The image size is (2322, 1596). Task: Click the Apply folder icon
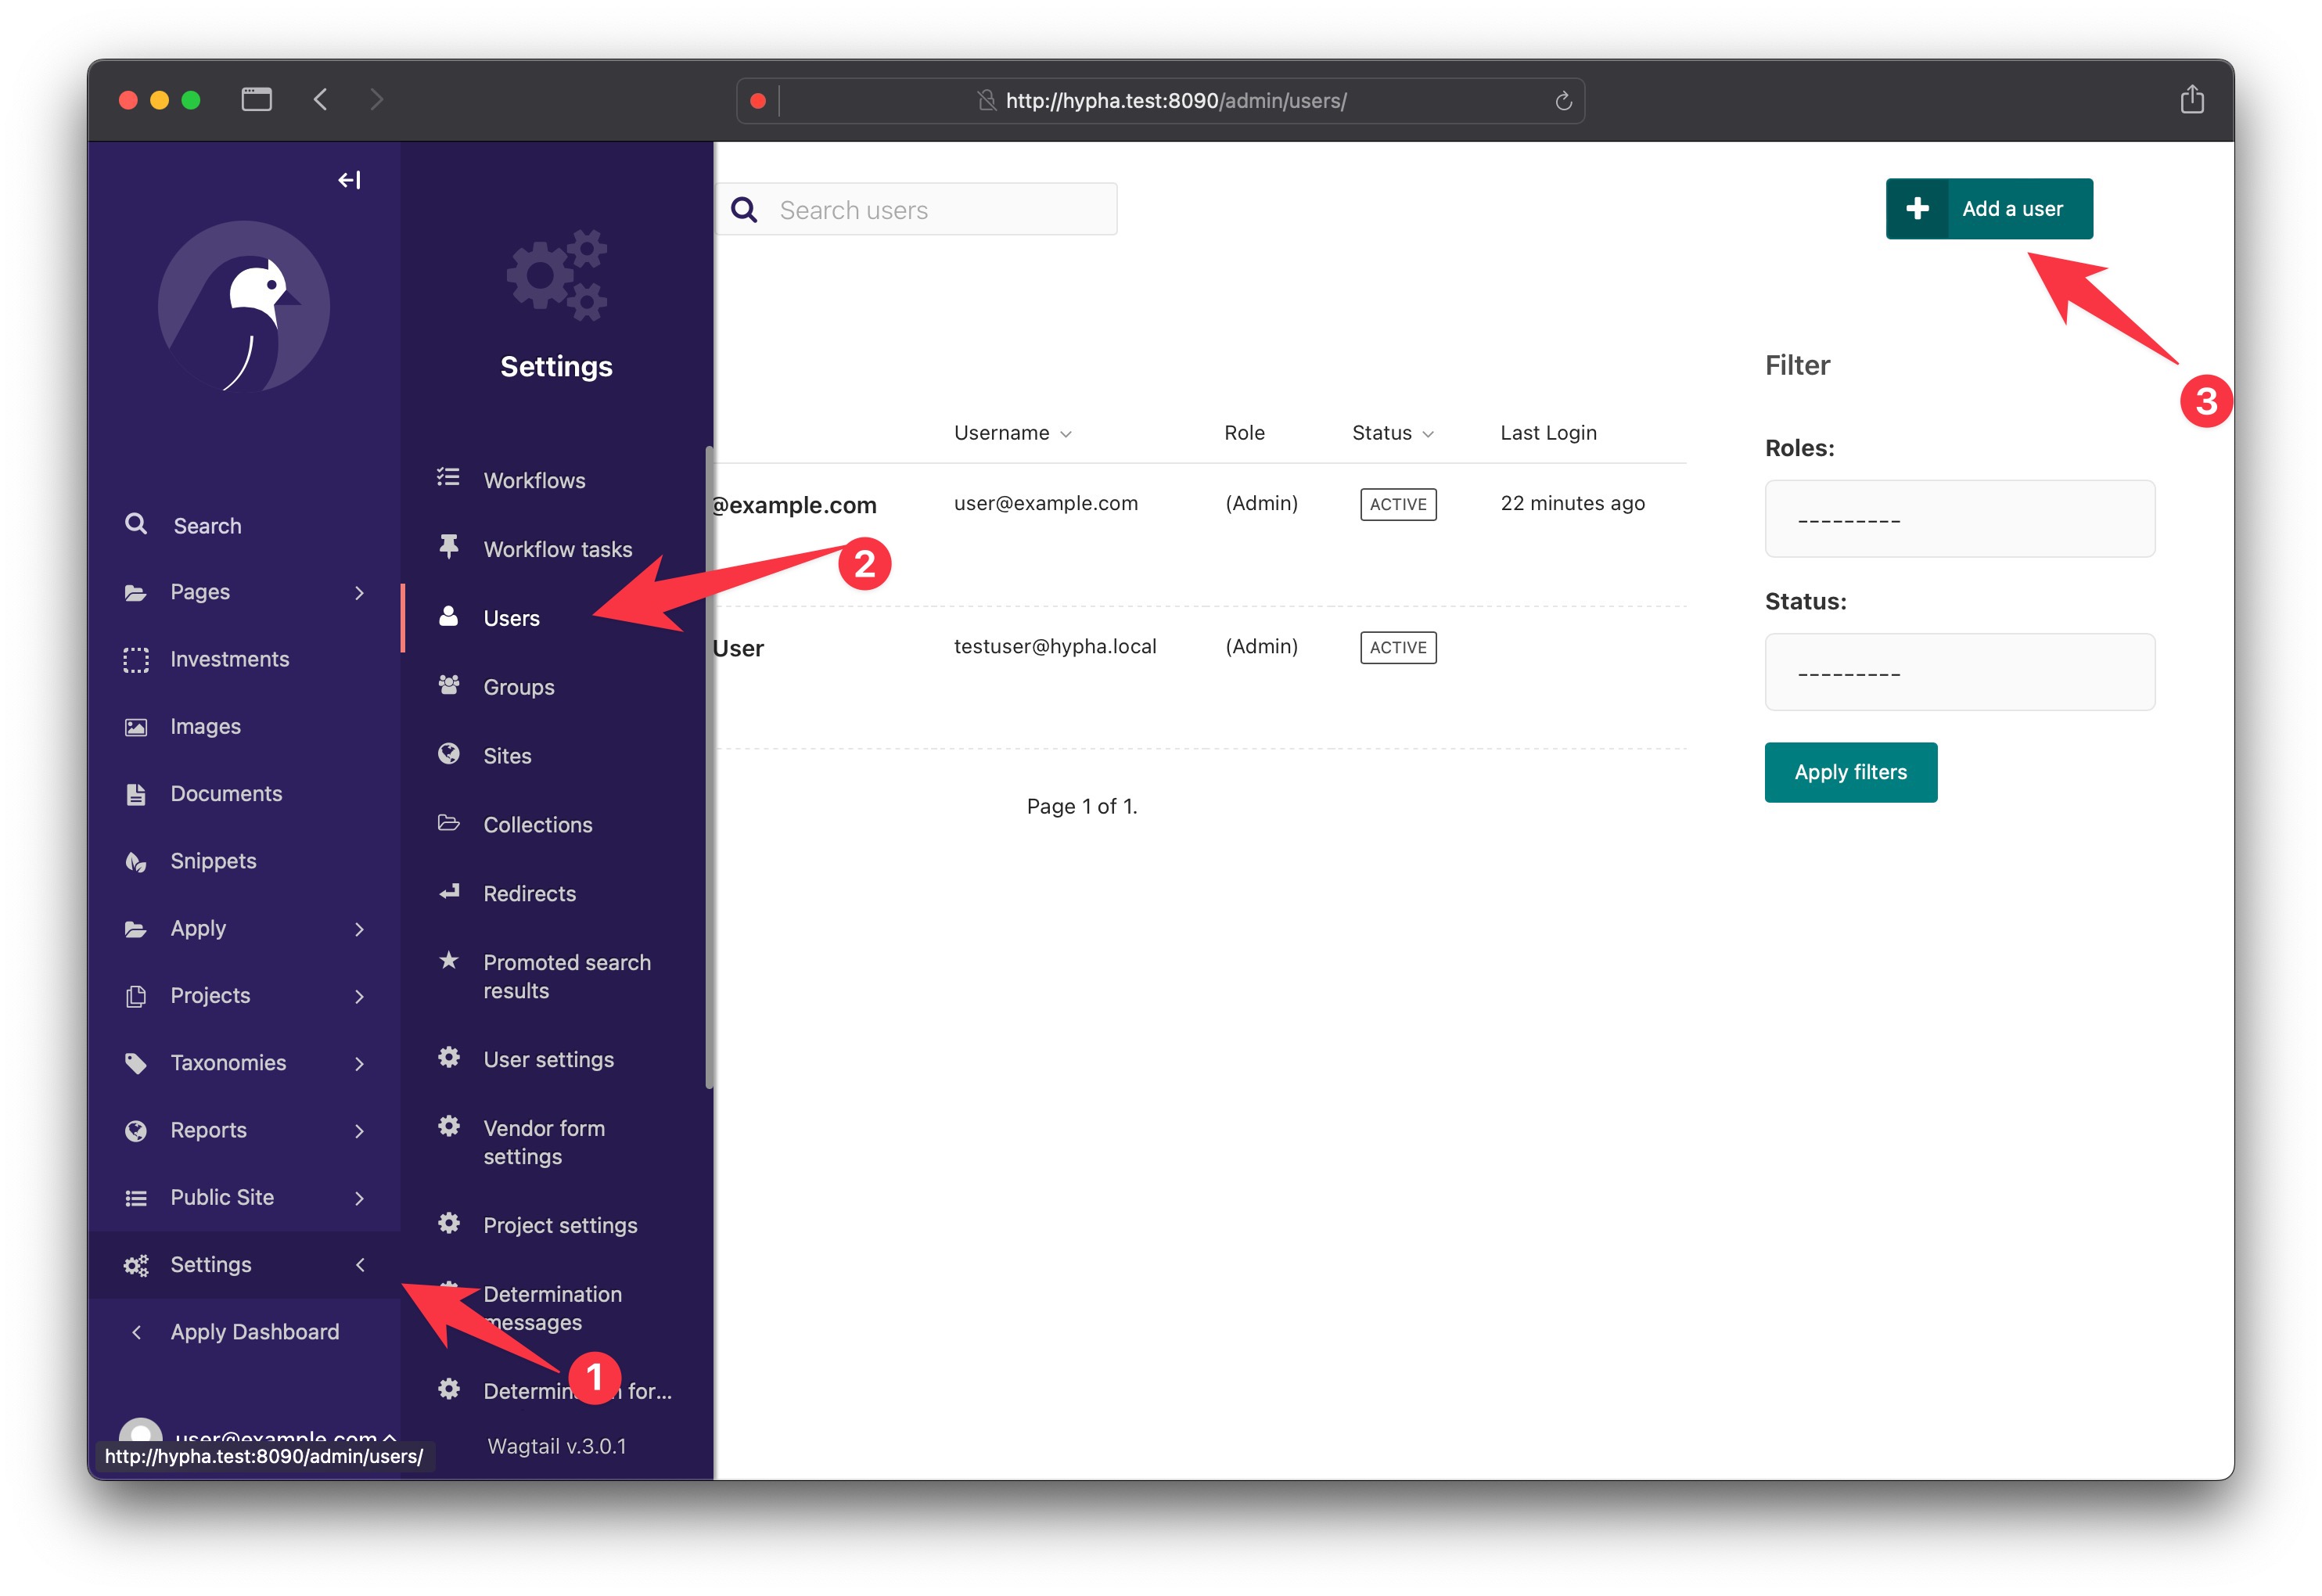tap(135, 929)
